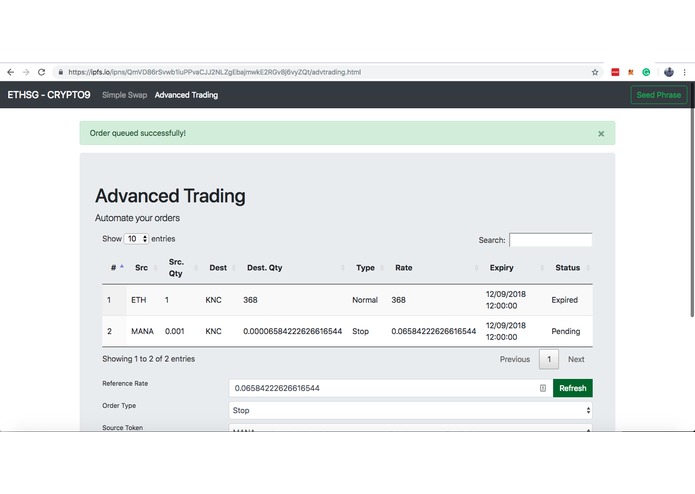Sort table by the Expiry column
This screenshot has width=695, height=494.
click(515, 268)
